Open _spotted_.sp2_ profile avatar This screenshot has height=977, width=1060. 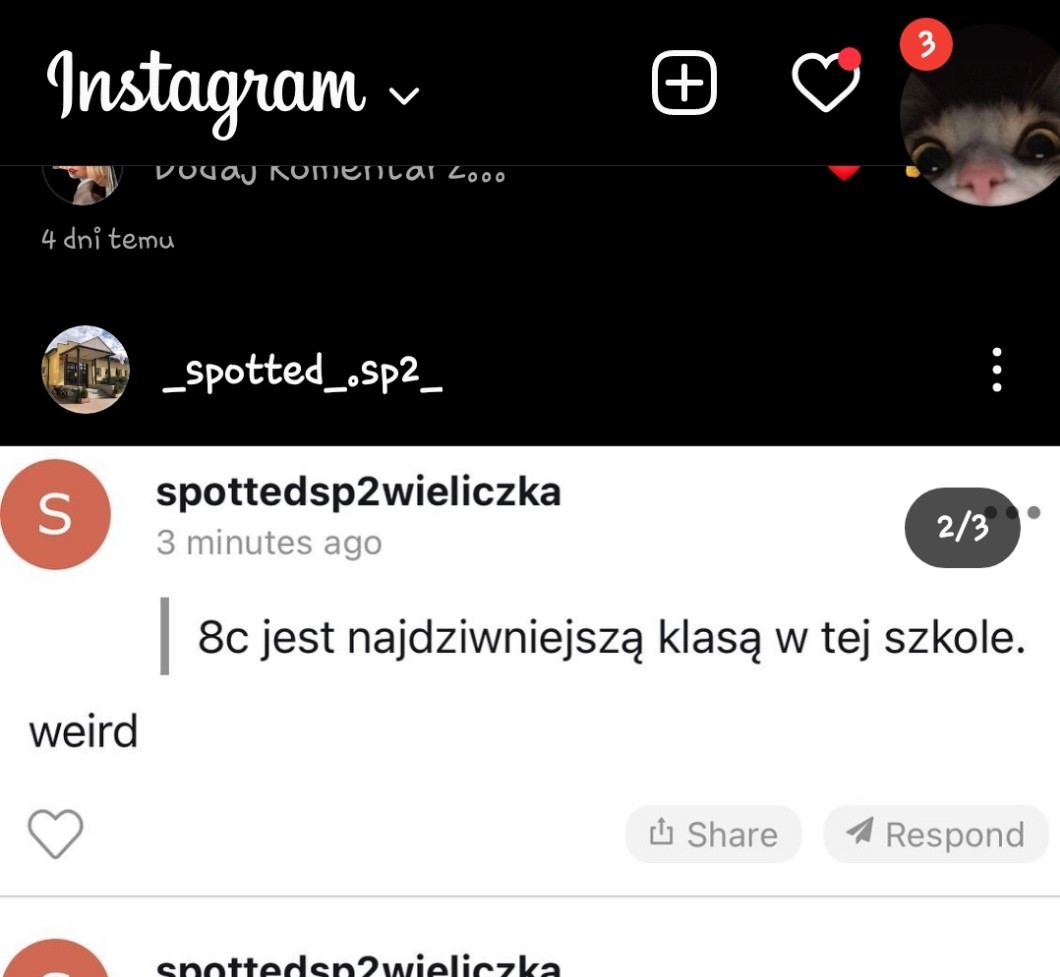click(x=85, y=369)
